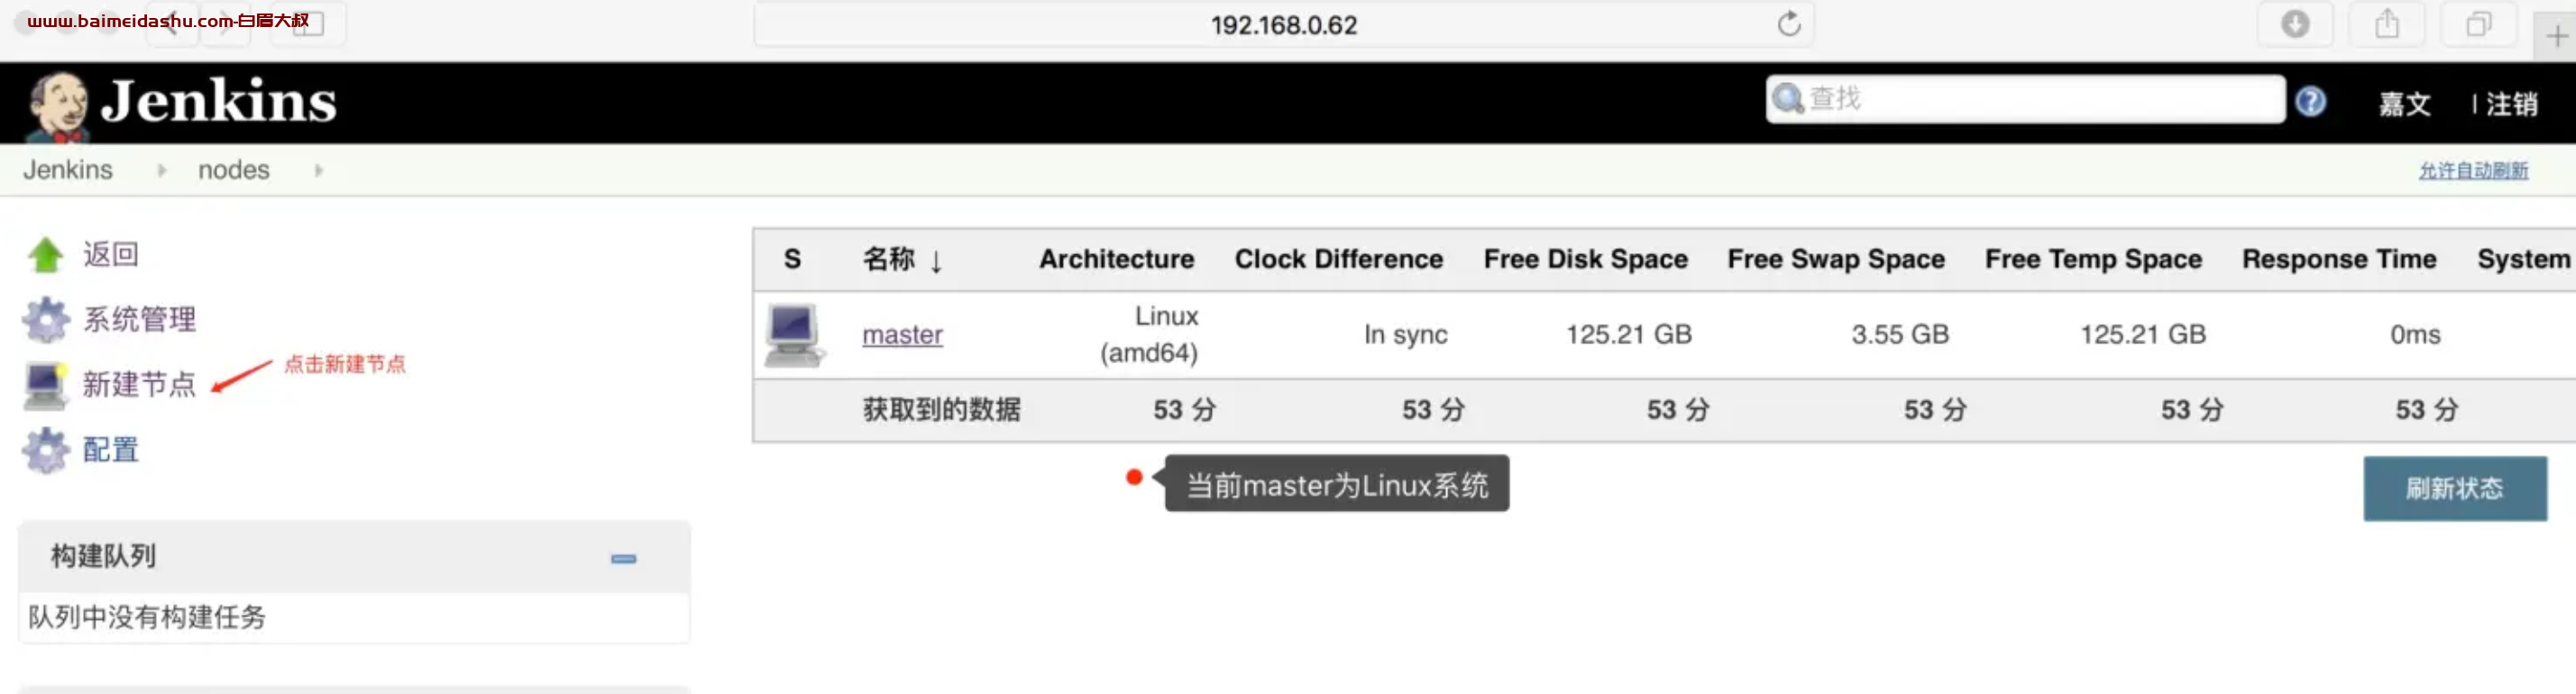The height and width of the screenshot is (694, 2576).
Task: Enable 允许自动刷新 link
Action: point(2473,171)
